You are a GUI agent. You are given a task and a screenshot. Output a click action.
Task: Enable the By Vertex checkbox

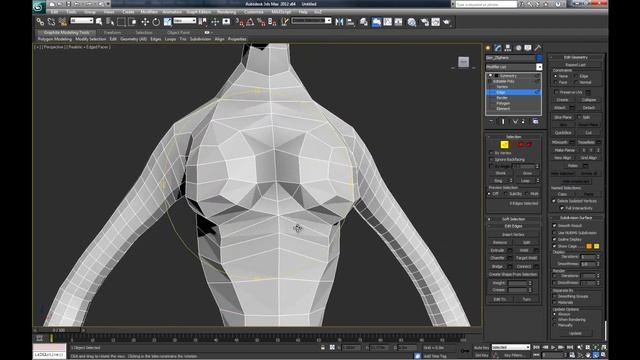click(x=491, y=153)
